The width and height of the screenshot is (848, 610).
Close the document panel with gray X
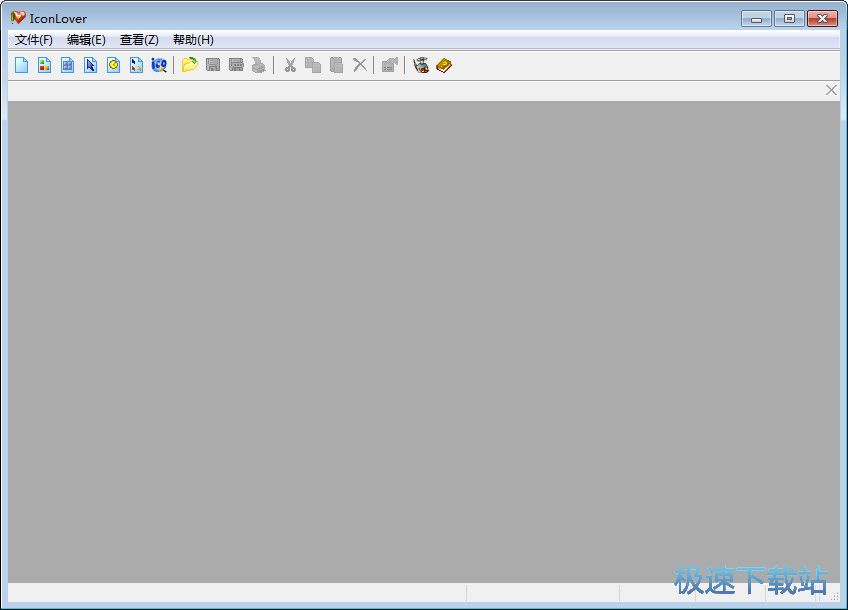click(x=831, y=90)
